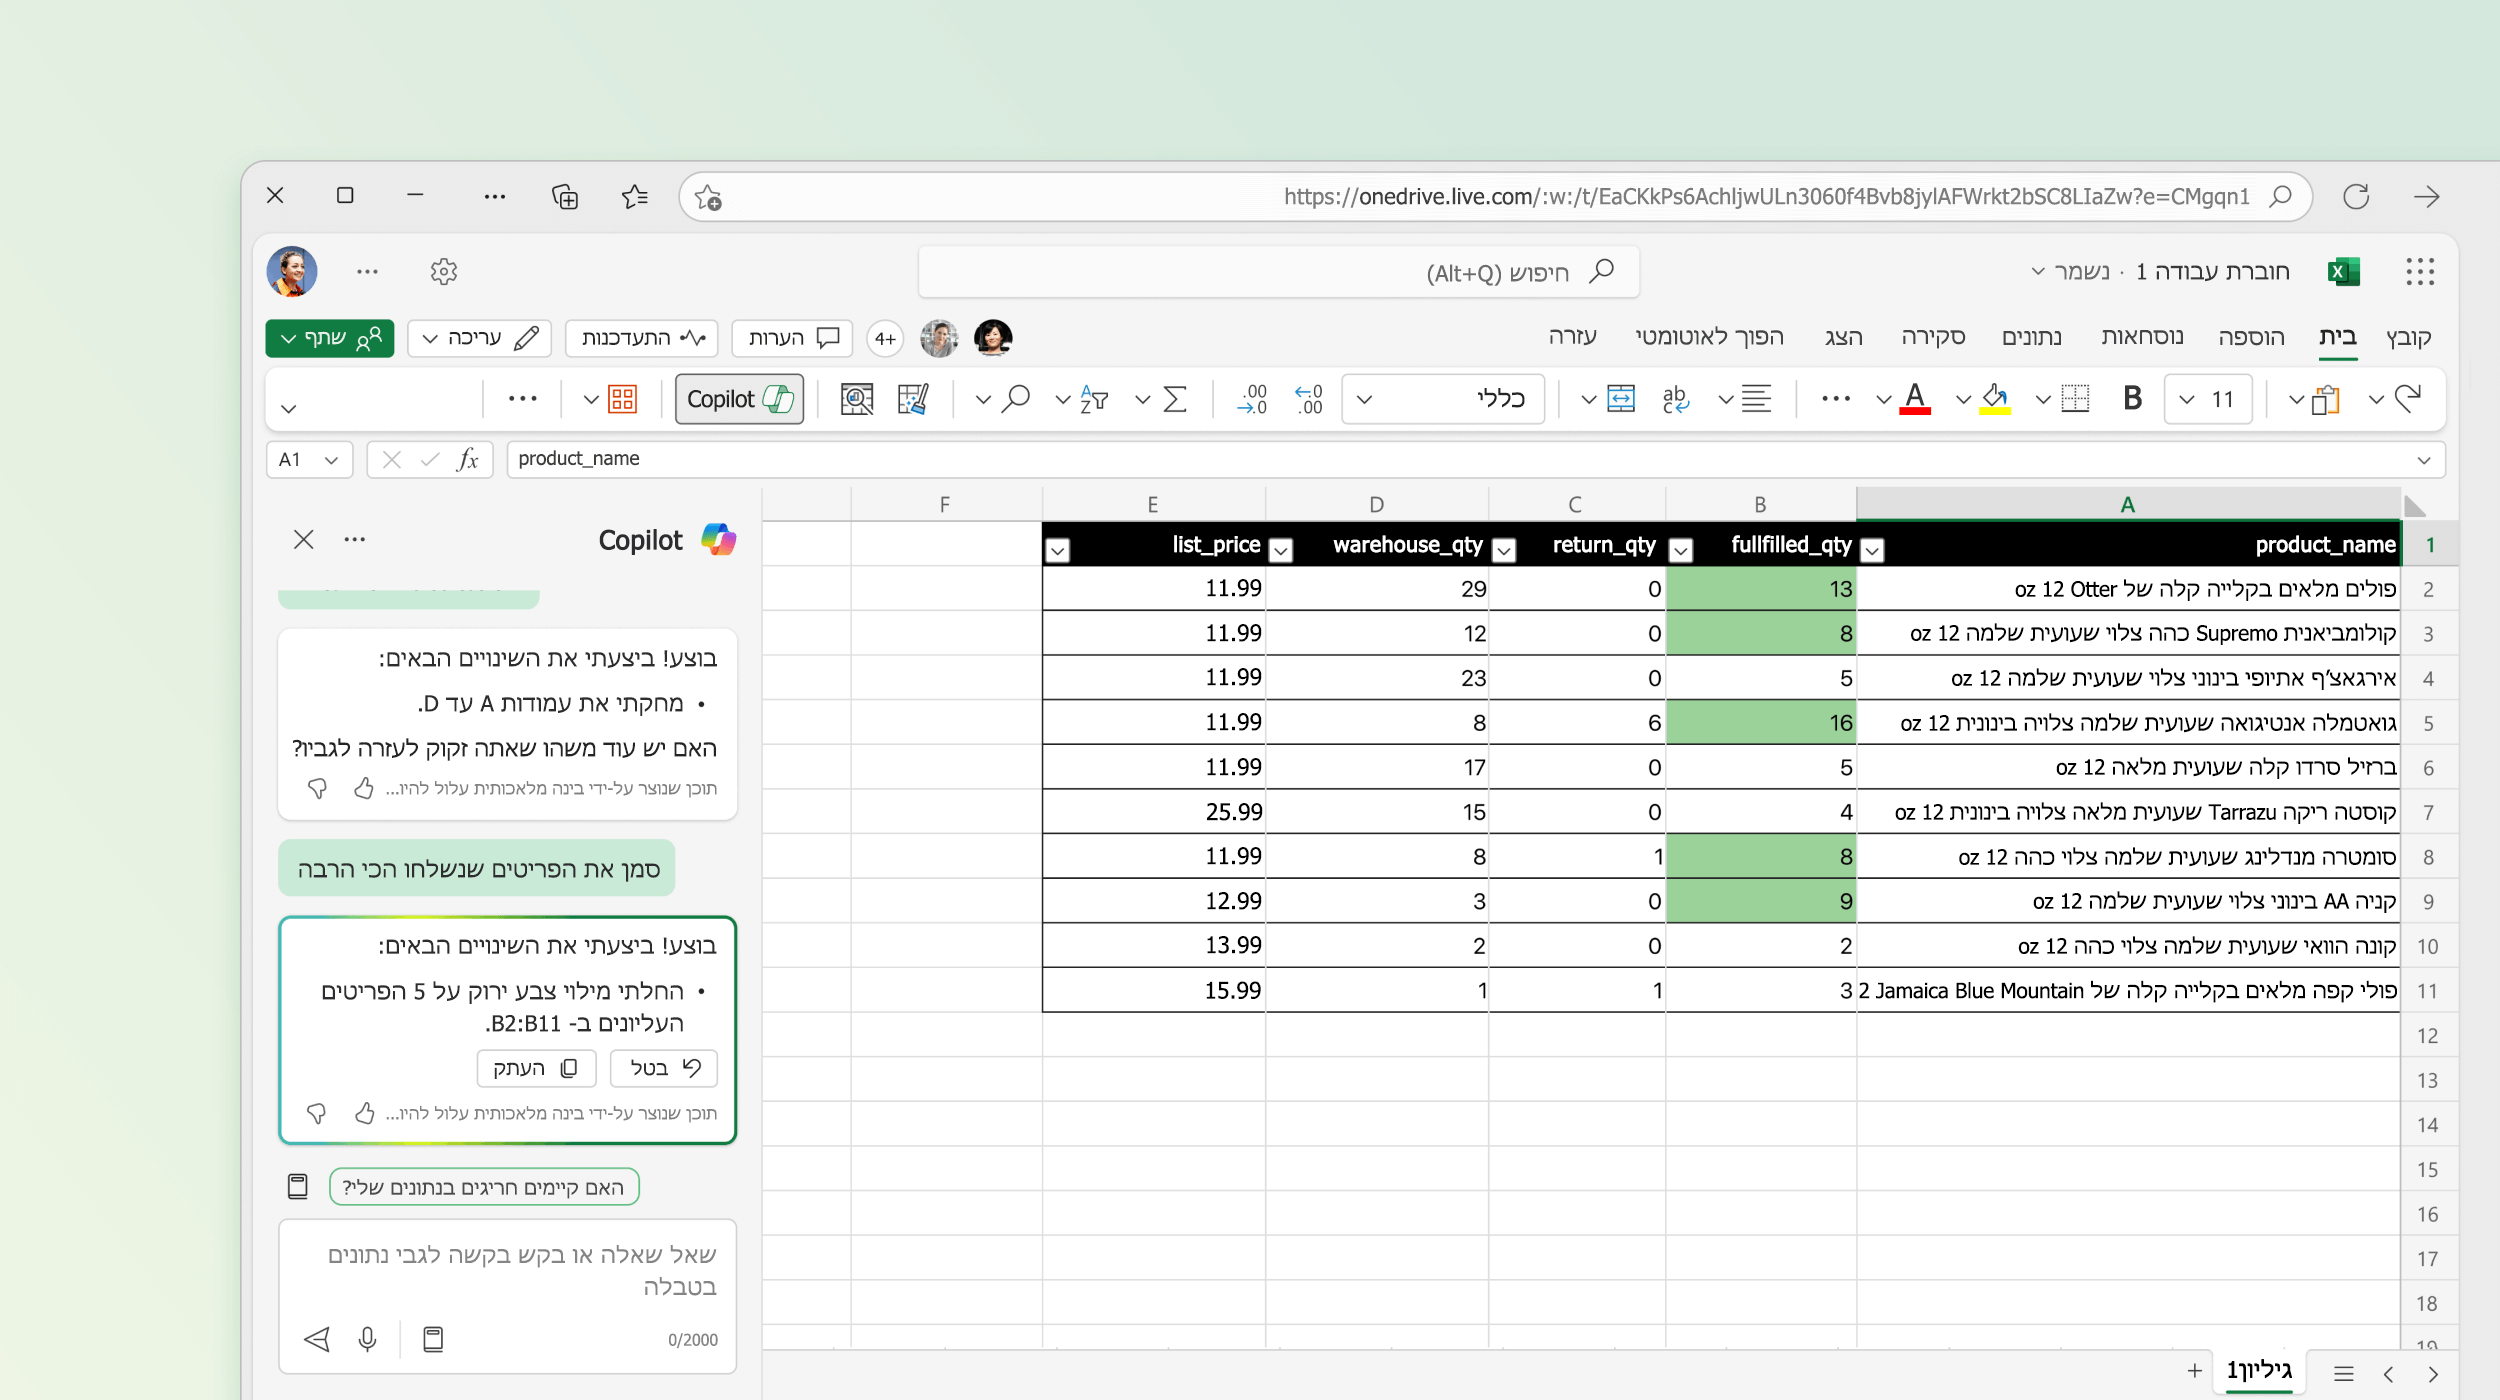Toggle the Merge cells icon
This screenshot has width=2500, height=1400.
(1621, 399)
